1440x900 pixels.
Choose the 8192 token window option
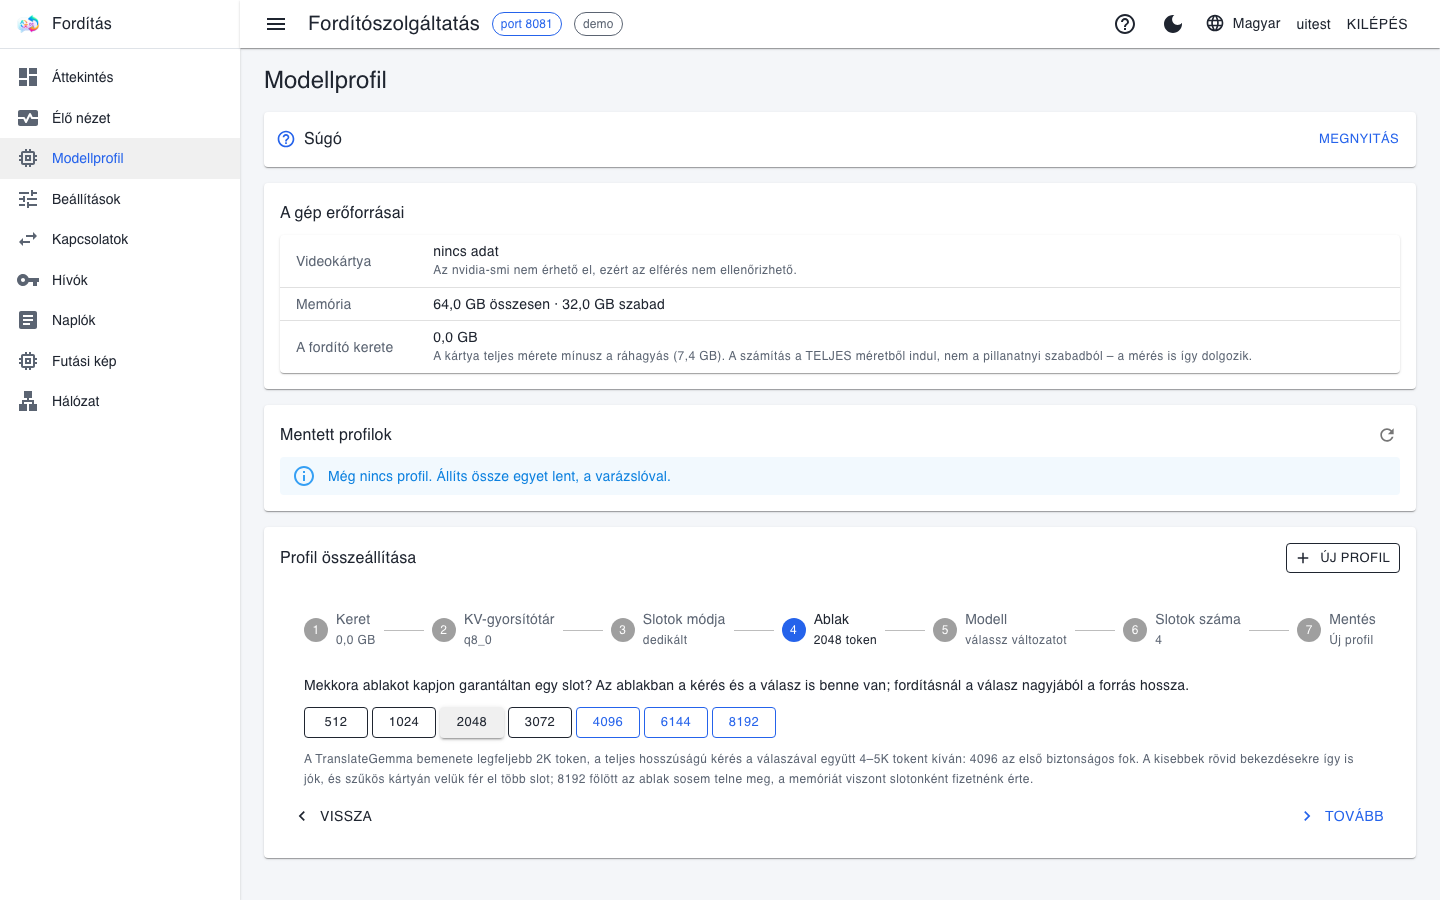744,722
